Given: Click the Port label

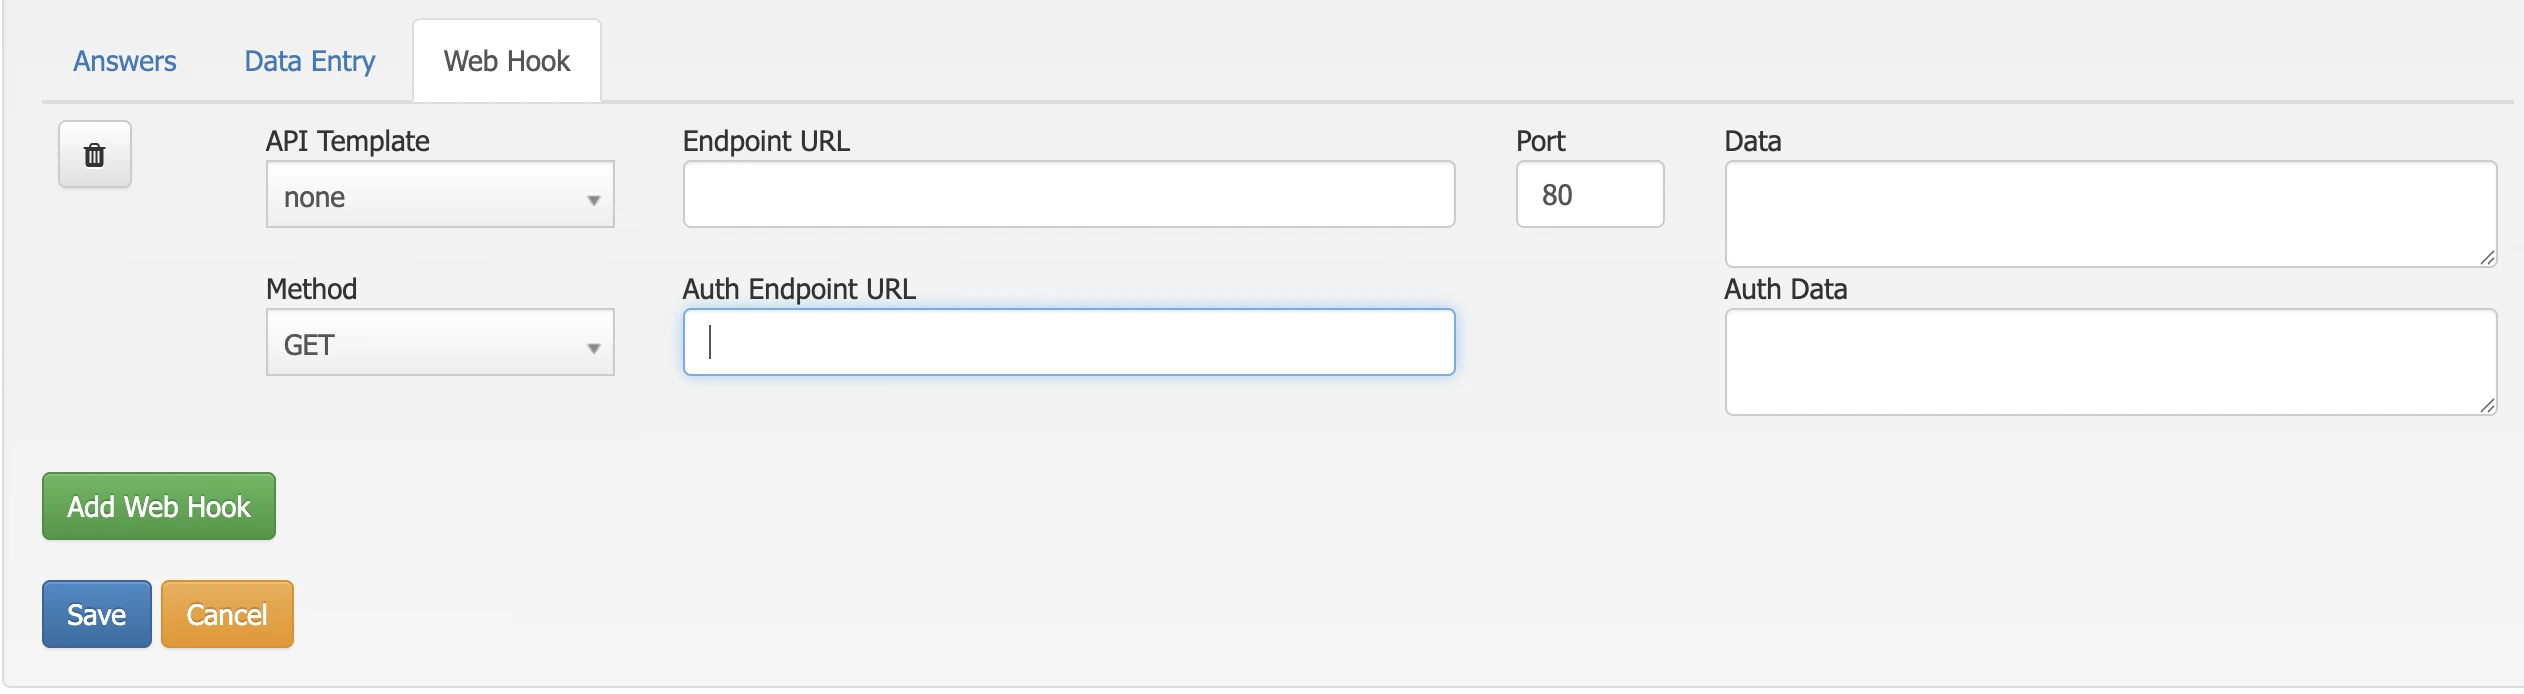Looking at the screenshot, I should coord(1540,141).
